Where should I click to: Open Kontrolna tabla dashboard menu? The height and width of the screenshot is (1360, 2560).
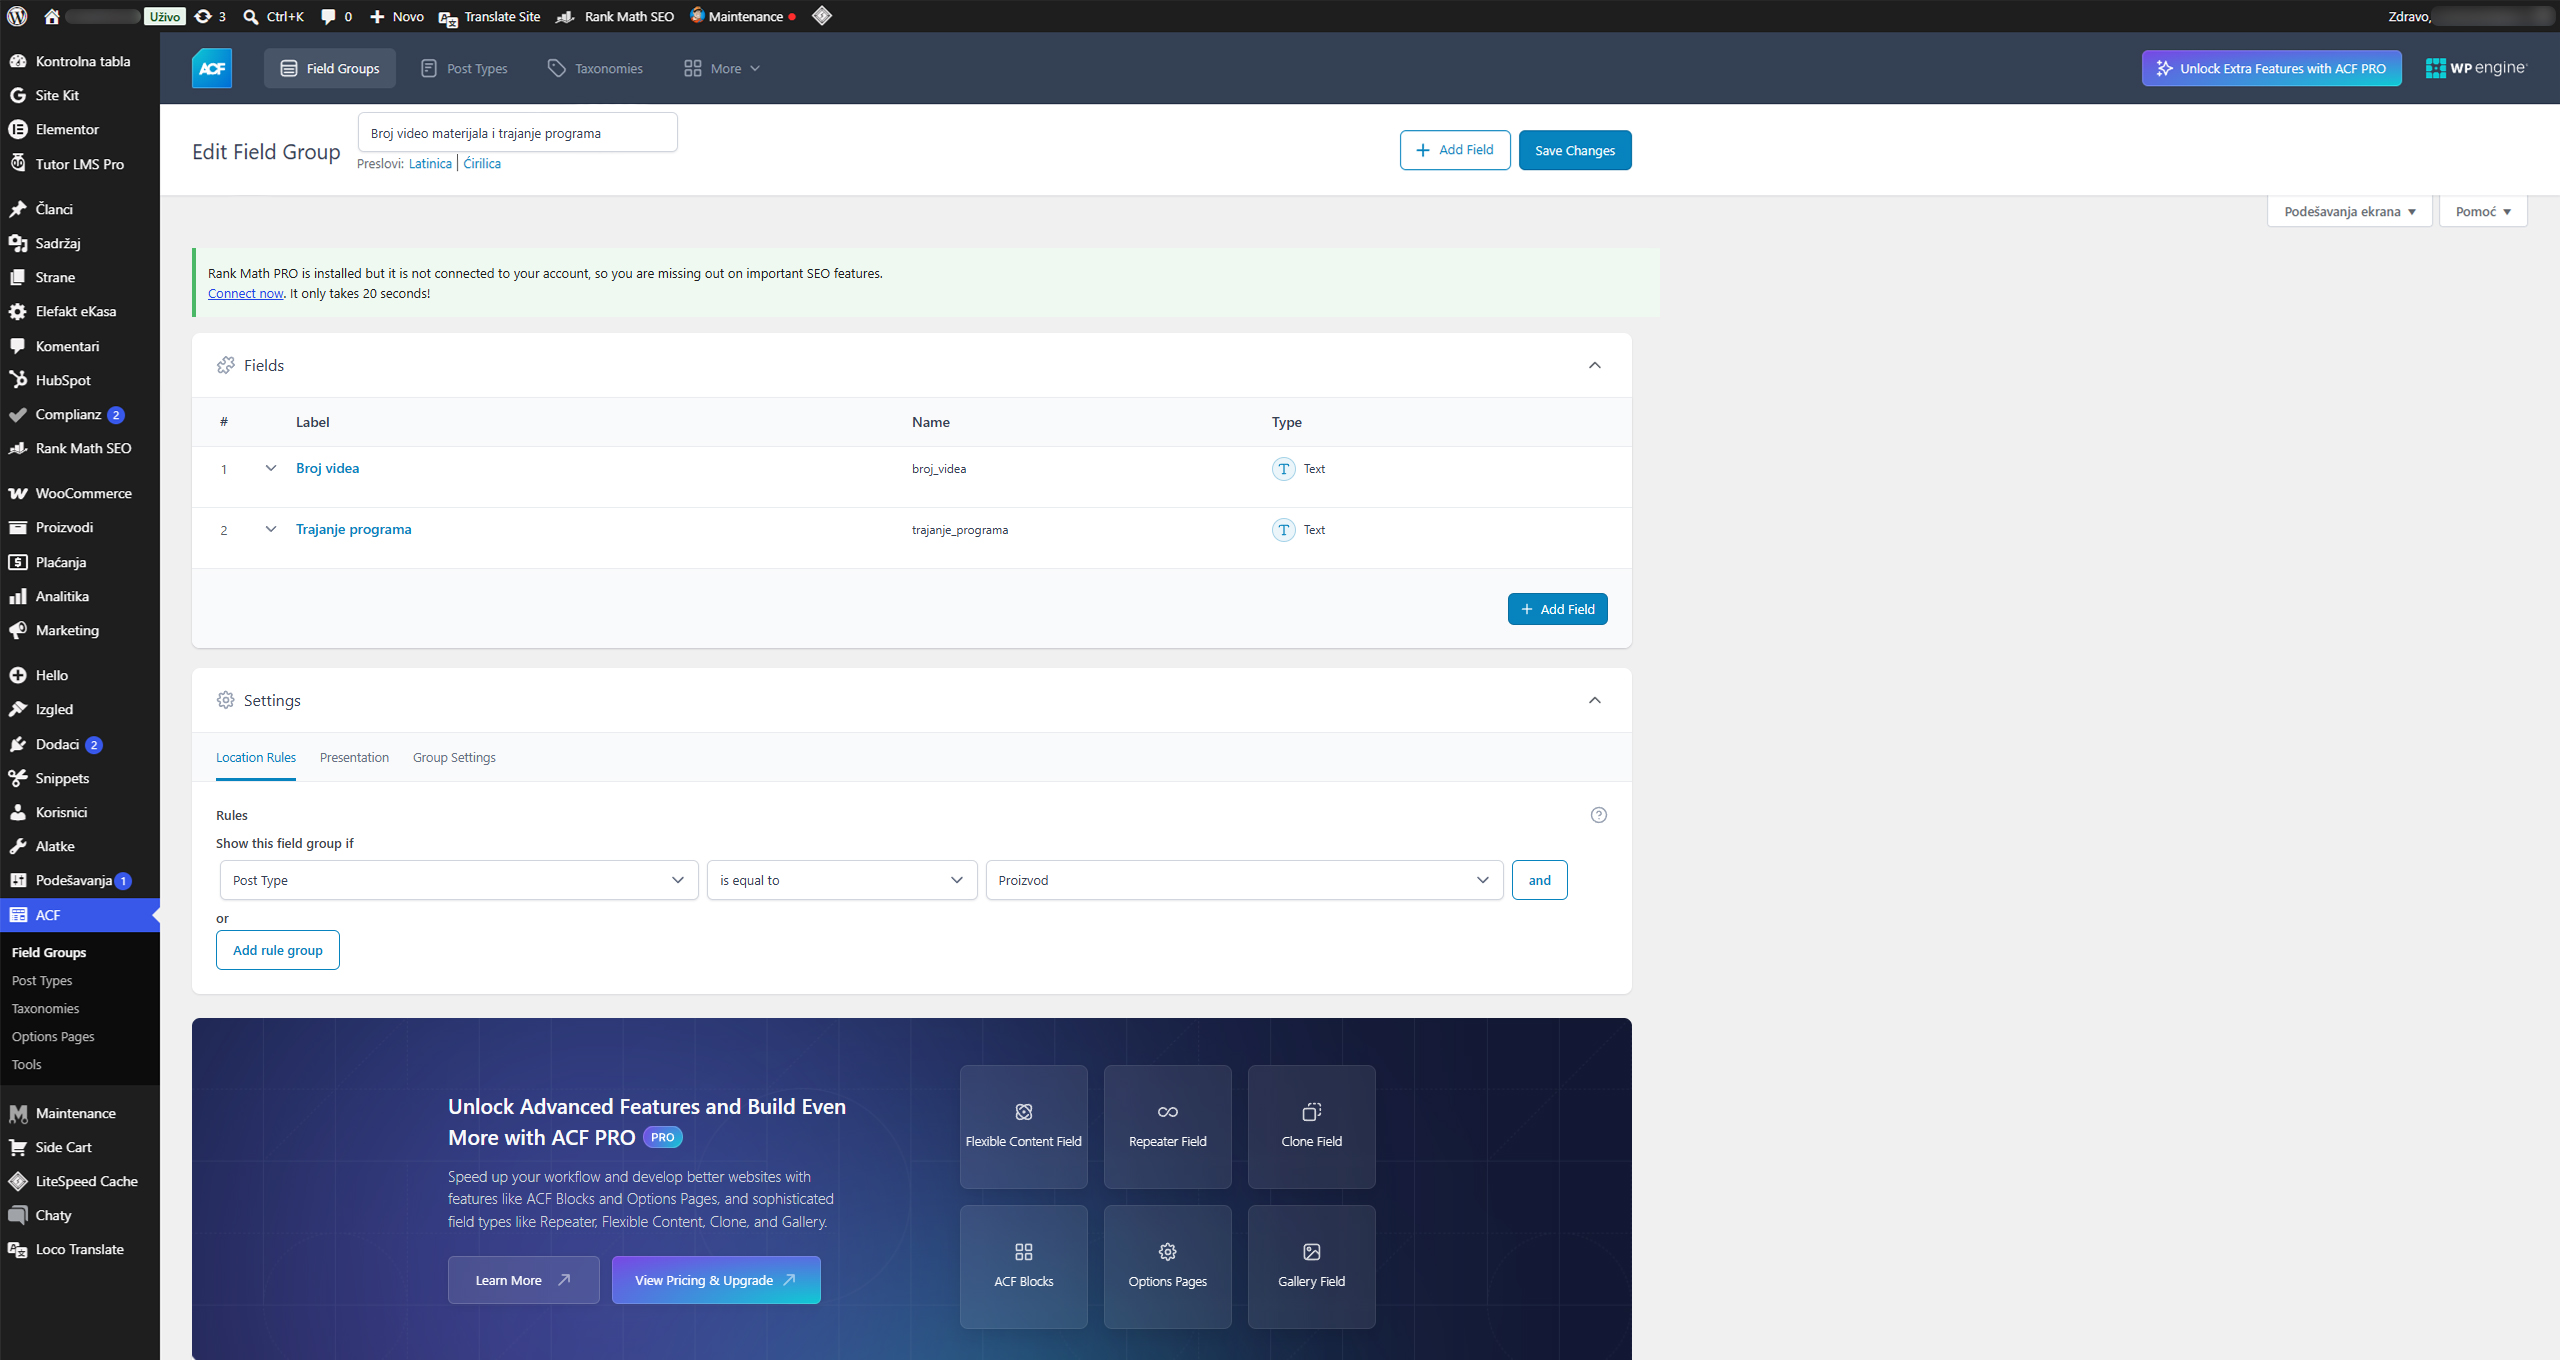80,61
